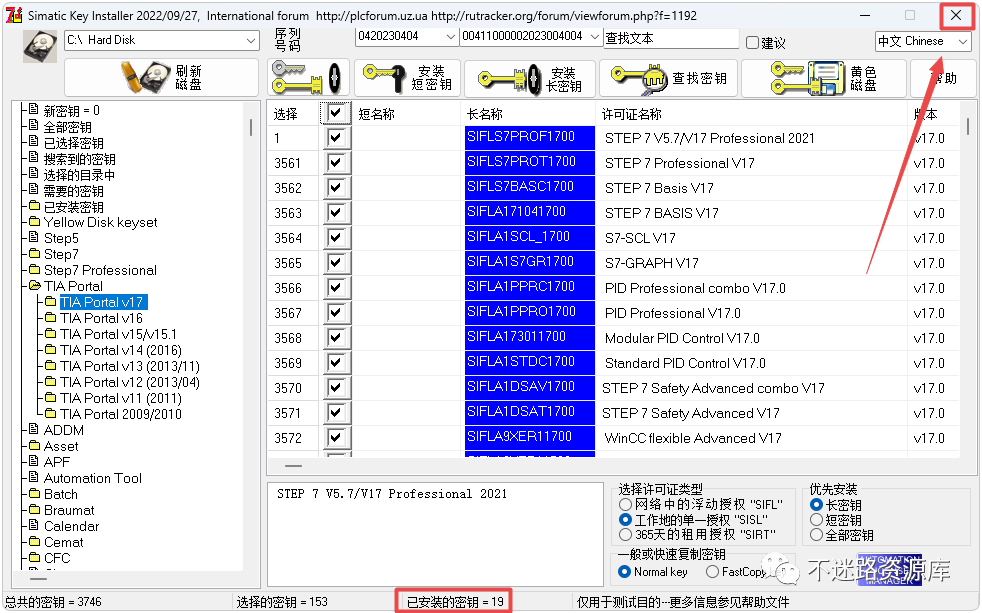Click document icon of ADDM node
This screenshot has height=613, width=982.
[x=34, y=430]
